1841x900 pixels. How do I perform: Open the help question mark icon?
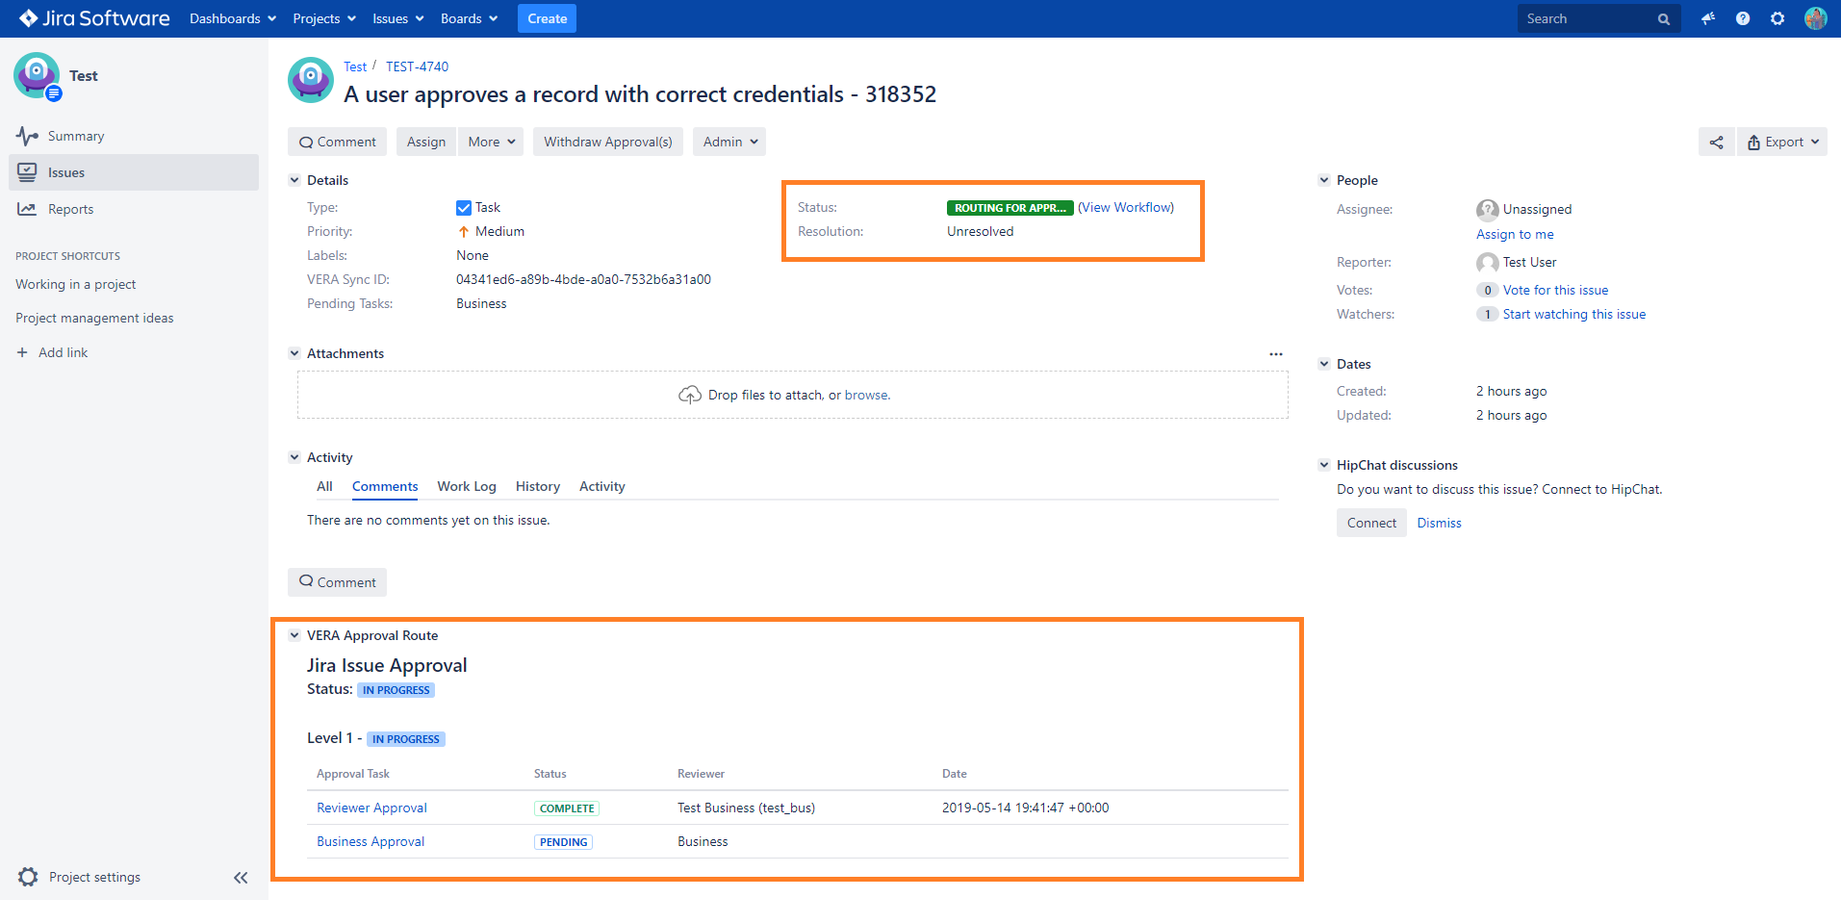click(x=1743, y=18)
